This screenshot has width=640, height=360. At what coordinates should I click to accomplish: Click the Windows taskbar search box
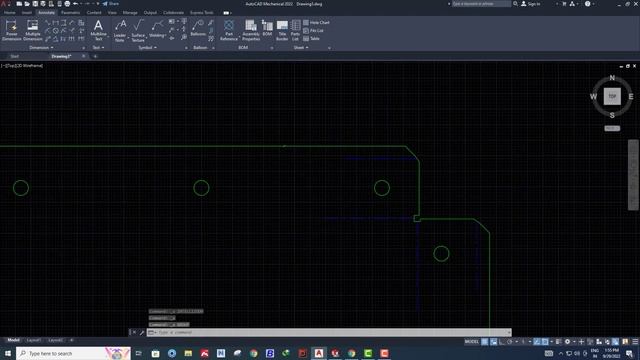pyautogui.click(x=73, y=353)
